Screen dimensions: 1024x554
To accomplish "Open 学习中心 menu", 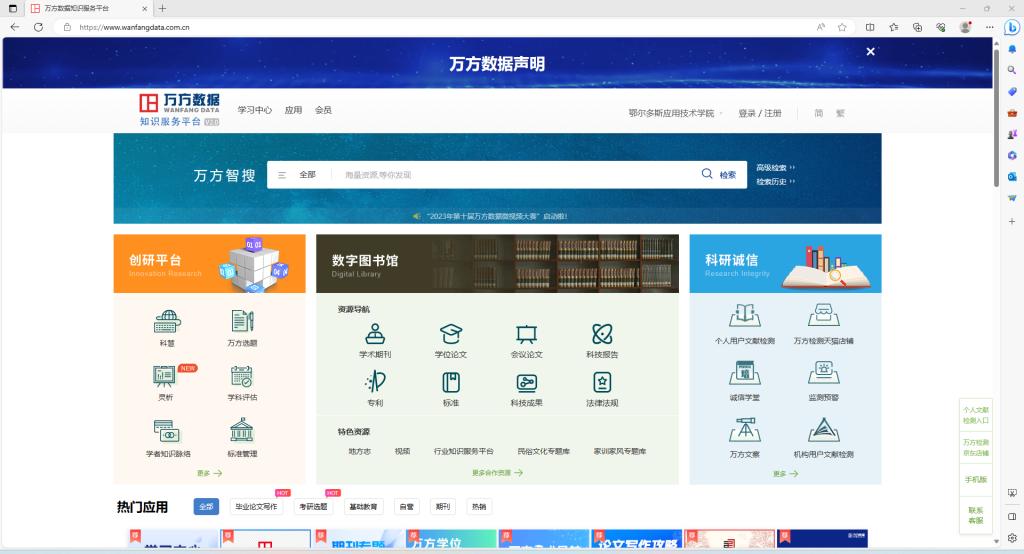I will point(255,110).
